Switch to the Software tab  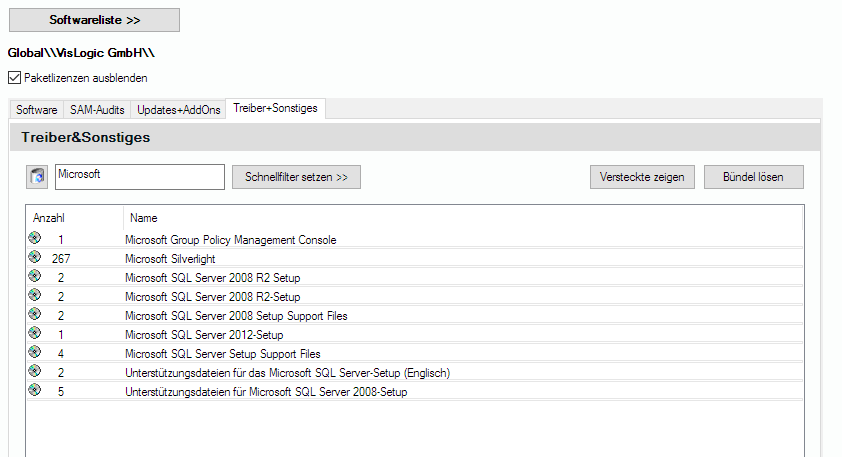(x=37, y=110)
